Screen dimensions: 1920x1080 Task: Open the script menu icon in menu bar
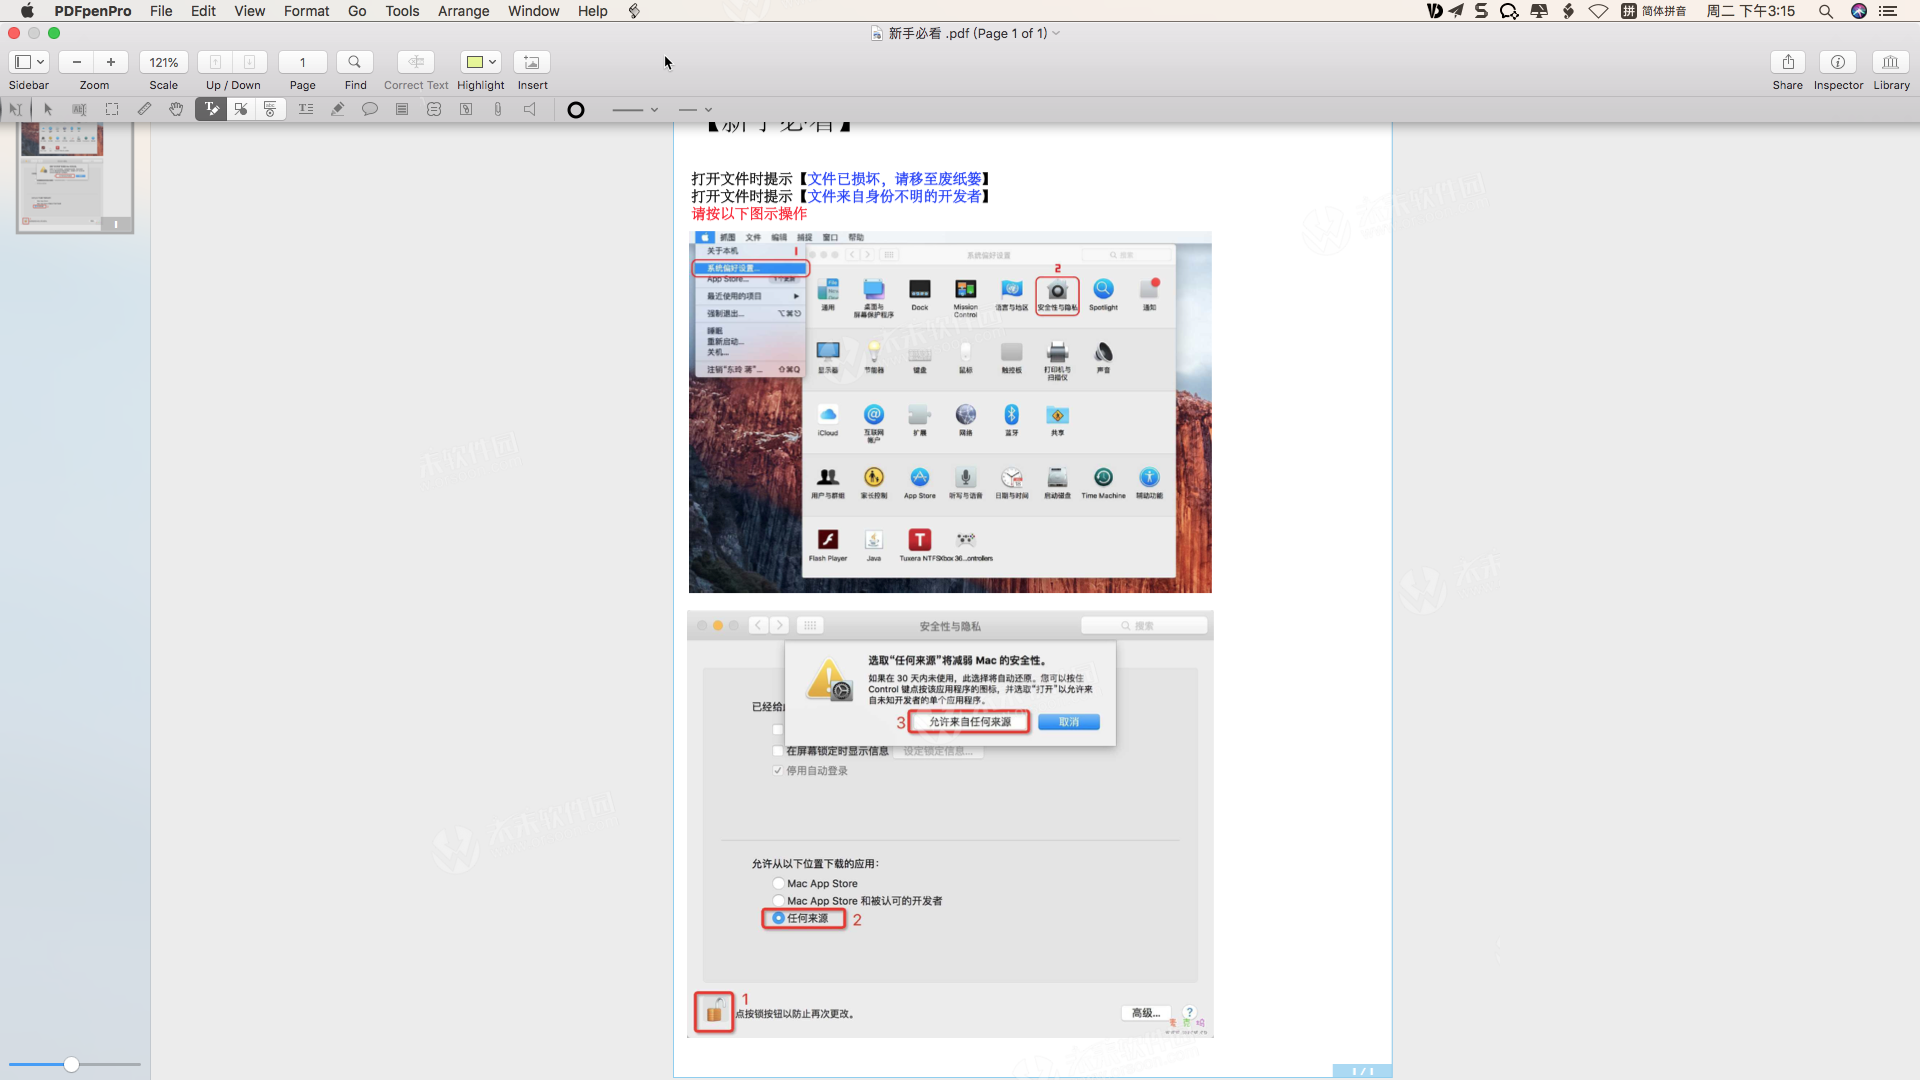(634, 11)
